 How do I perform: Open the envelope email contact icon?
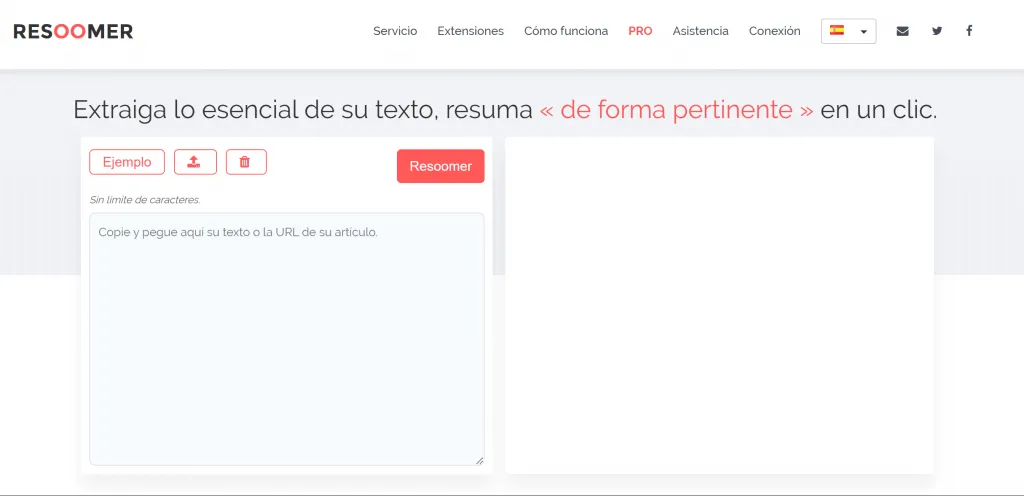pyautogui.click(x=903, y=31)
